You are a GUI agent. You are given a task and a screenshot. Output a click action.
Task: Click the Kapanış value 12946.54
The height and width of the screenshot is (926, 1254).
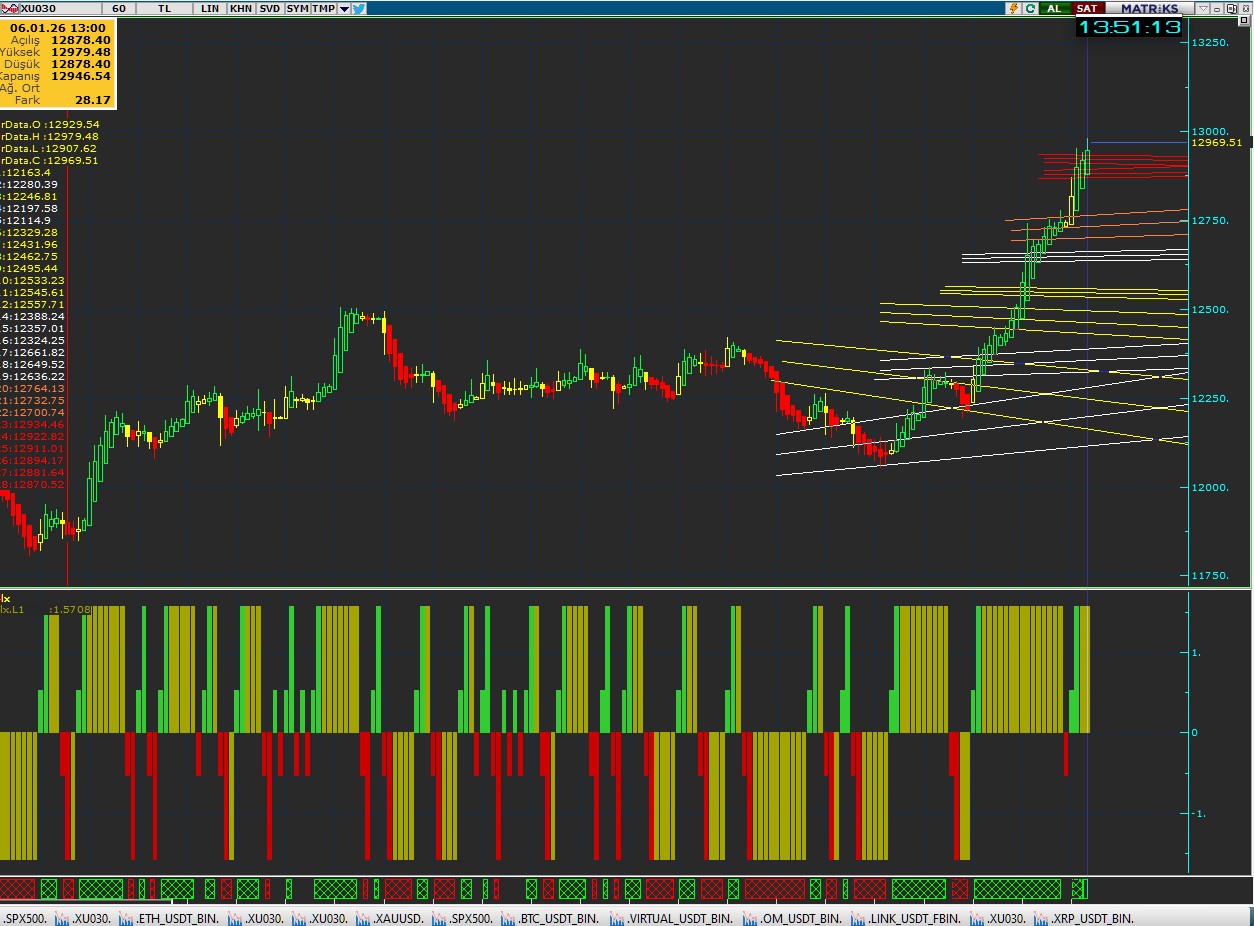point(81,76)
